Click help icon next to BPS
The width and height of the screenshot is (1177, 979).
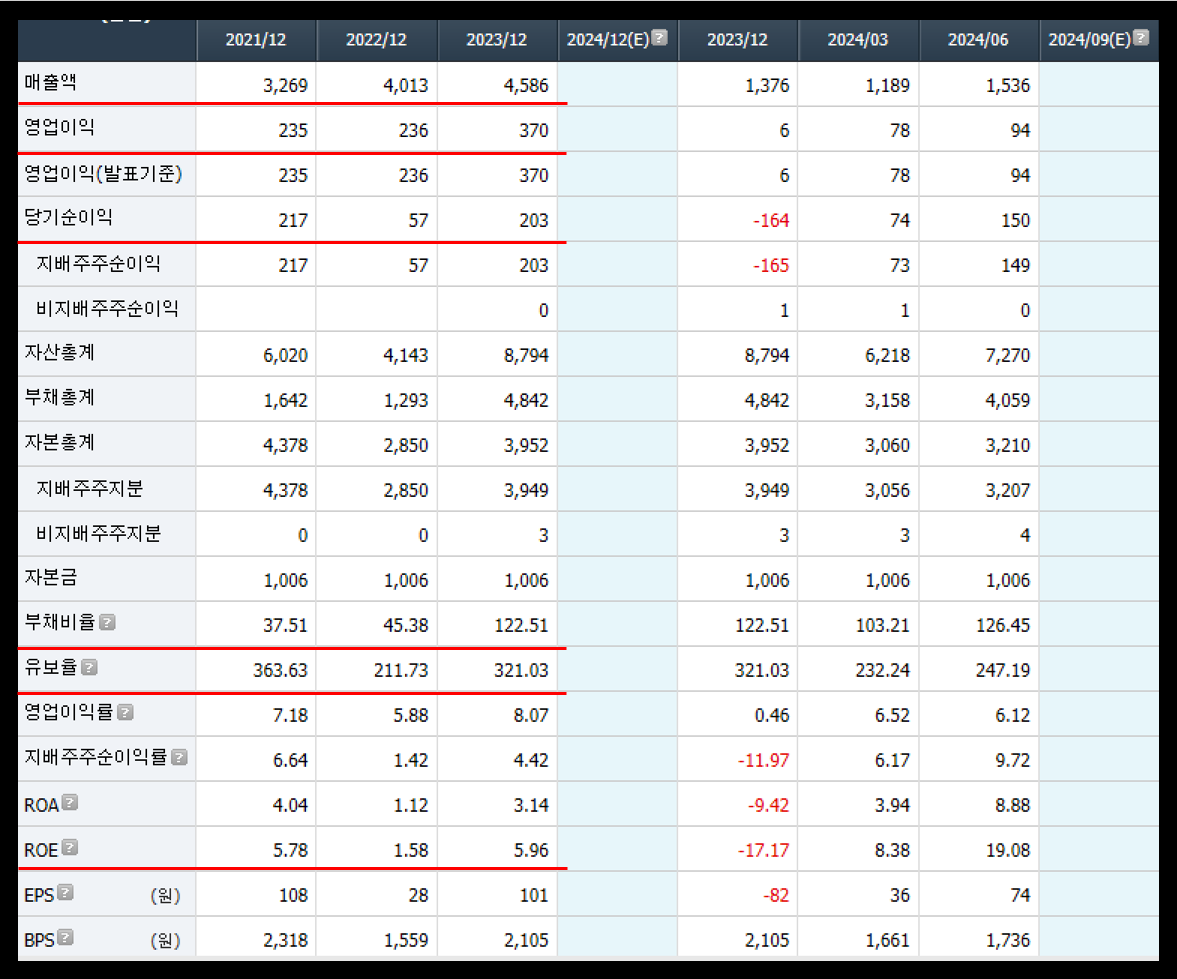pyautogui.click(x=65, y=938)
